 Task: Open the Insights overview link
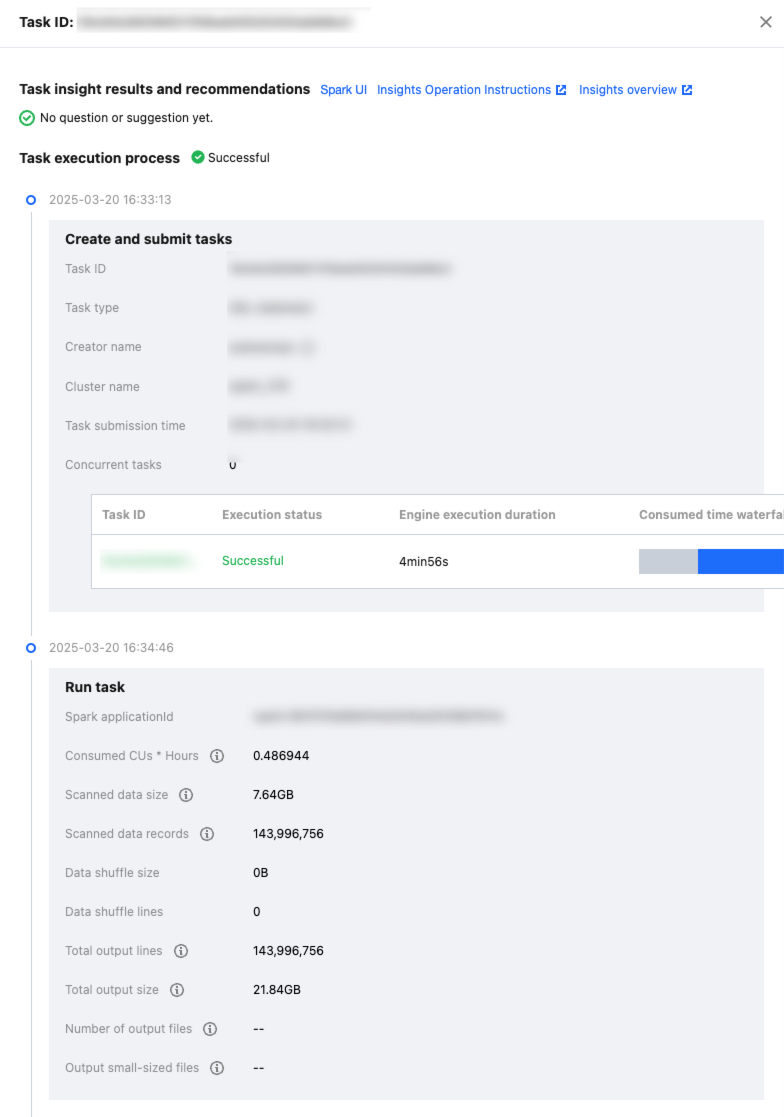coord(627,90)
